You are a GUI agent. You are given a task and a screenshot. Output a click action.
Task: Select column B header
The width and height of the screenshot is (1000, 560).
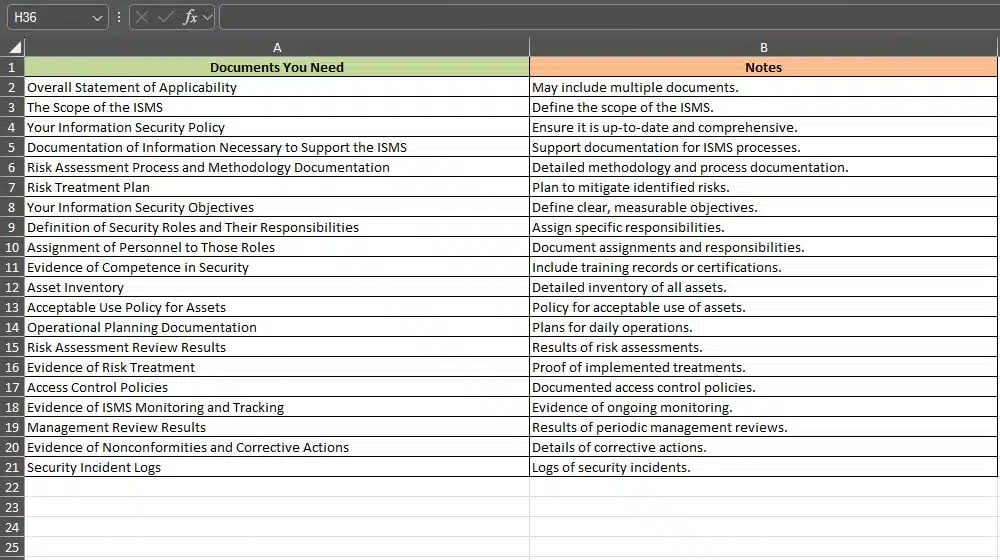pos(763,47)
